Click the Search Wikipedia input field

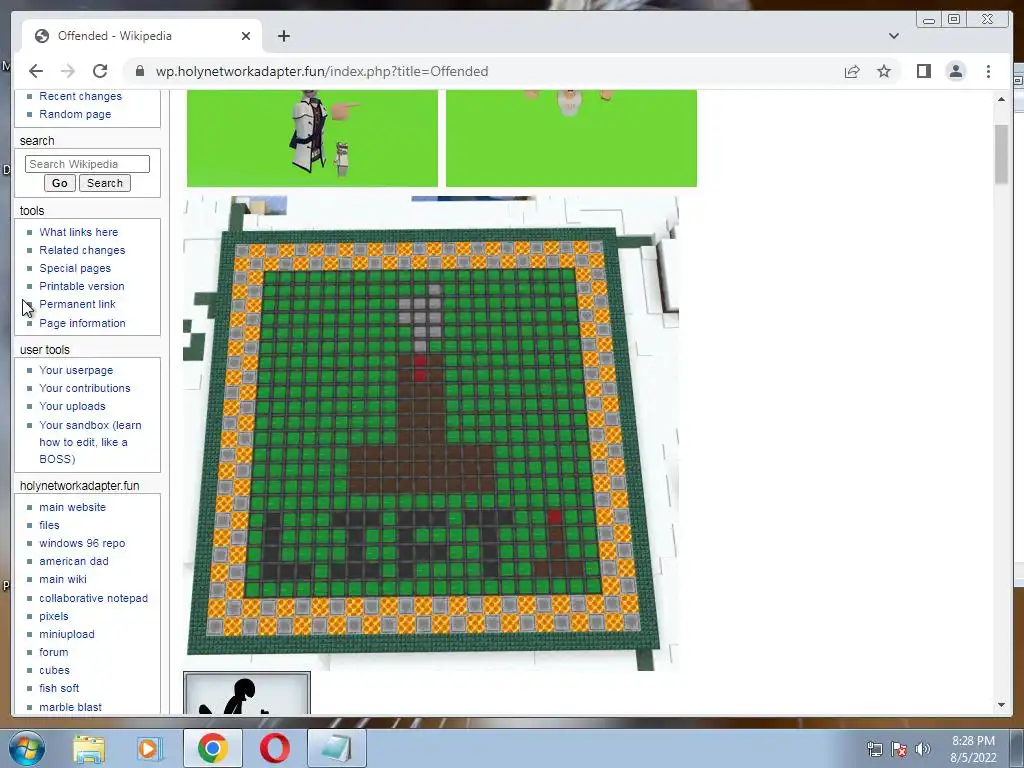coord(88,164)
